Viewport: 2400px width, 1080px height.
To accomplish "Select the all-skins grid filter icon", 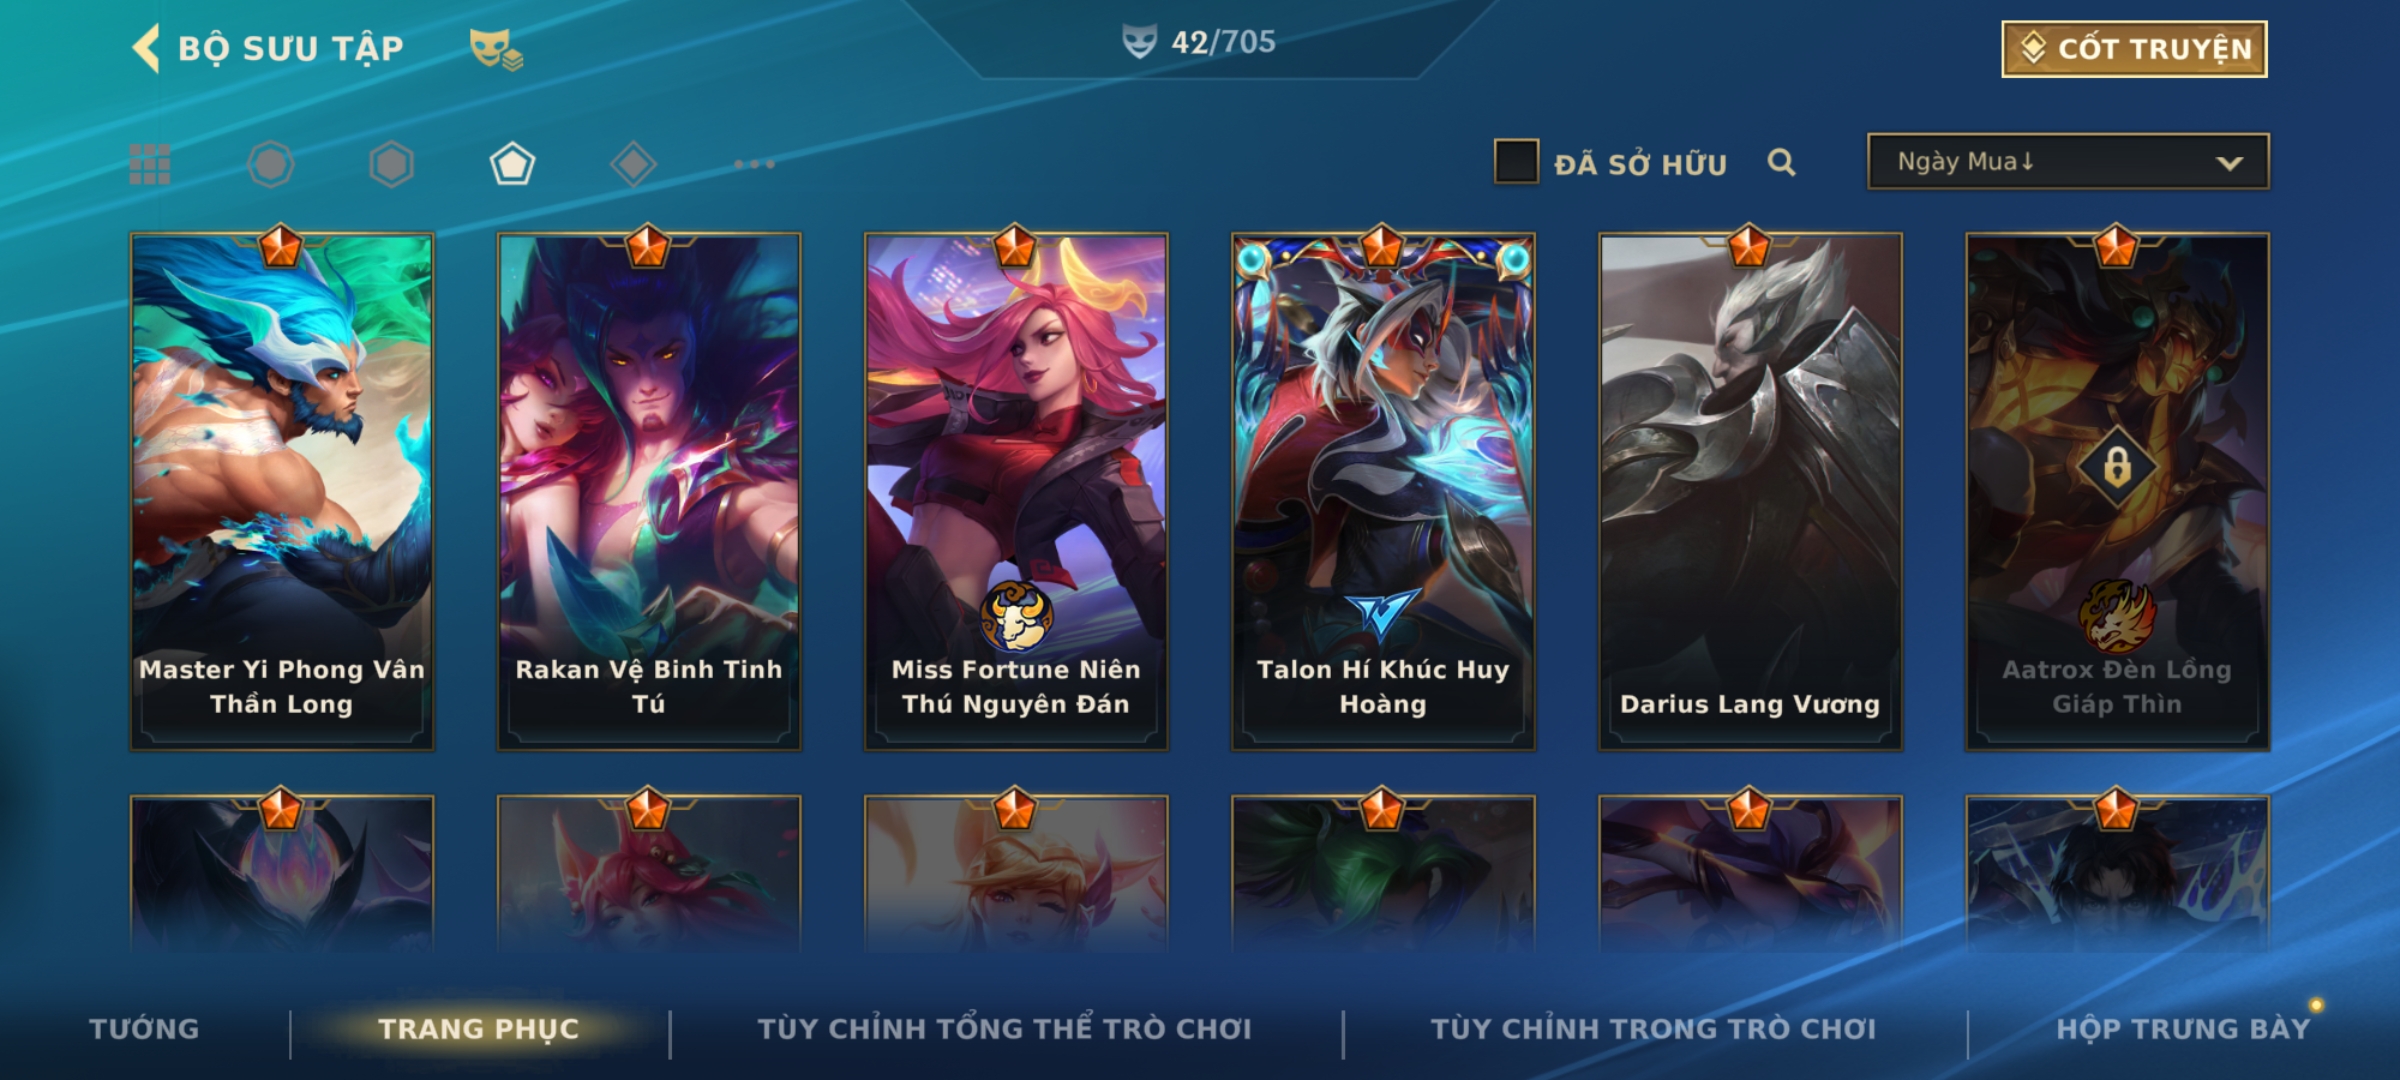I will [150, 164].
